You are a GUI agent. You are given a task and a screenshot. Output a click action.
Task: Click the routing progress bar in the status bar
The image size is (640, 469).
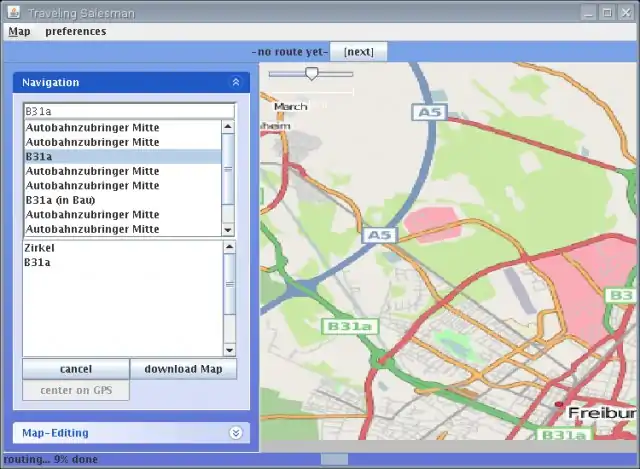334,460
